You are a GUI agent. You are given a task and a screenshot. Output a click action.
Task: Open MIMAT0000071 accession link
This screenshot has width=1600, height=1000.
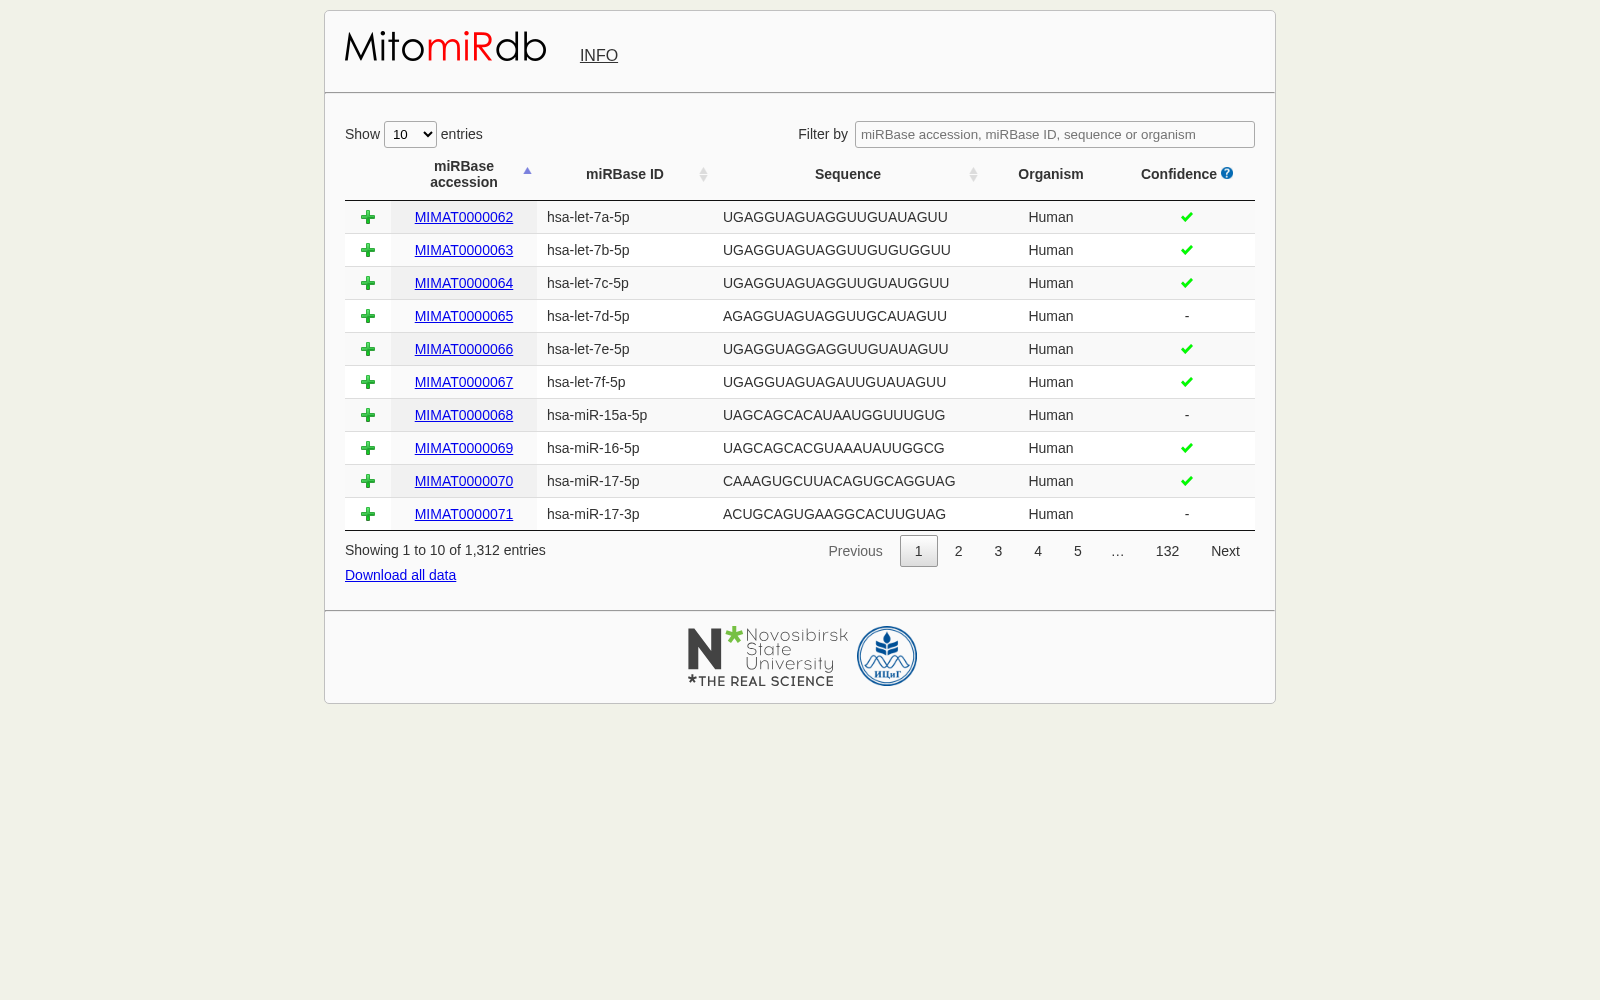pos(464,514)
